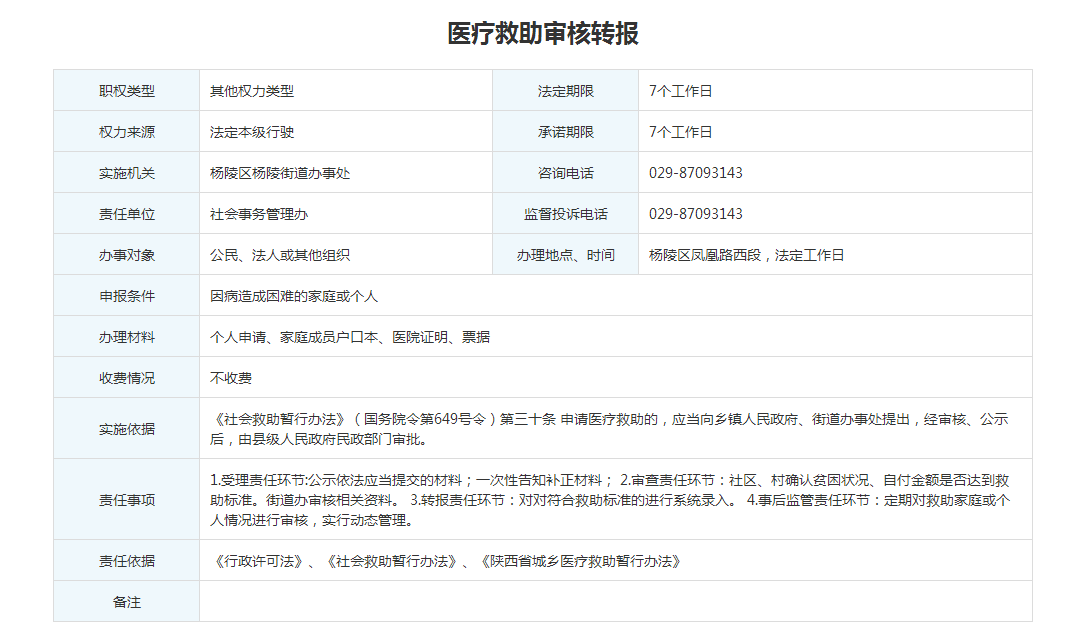1089x632 pixels.
Task: Click the 因病造成困难的家庭或个人 condition text
Action: (294, 297)
